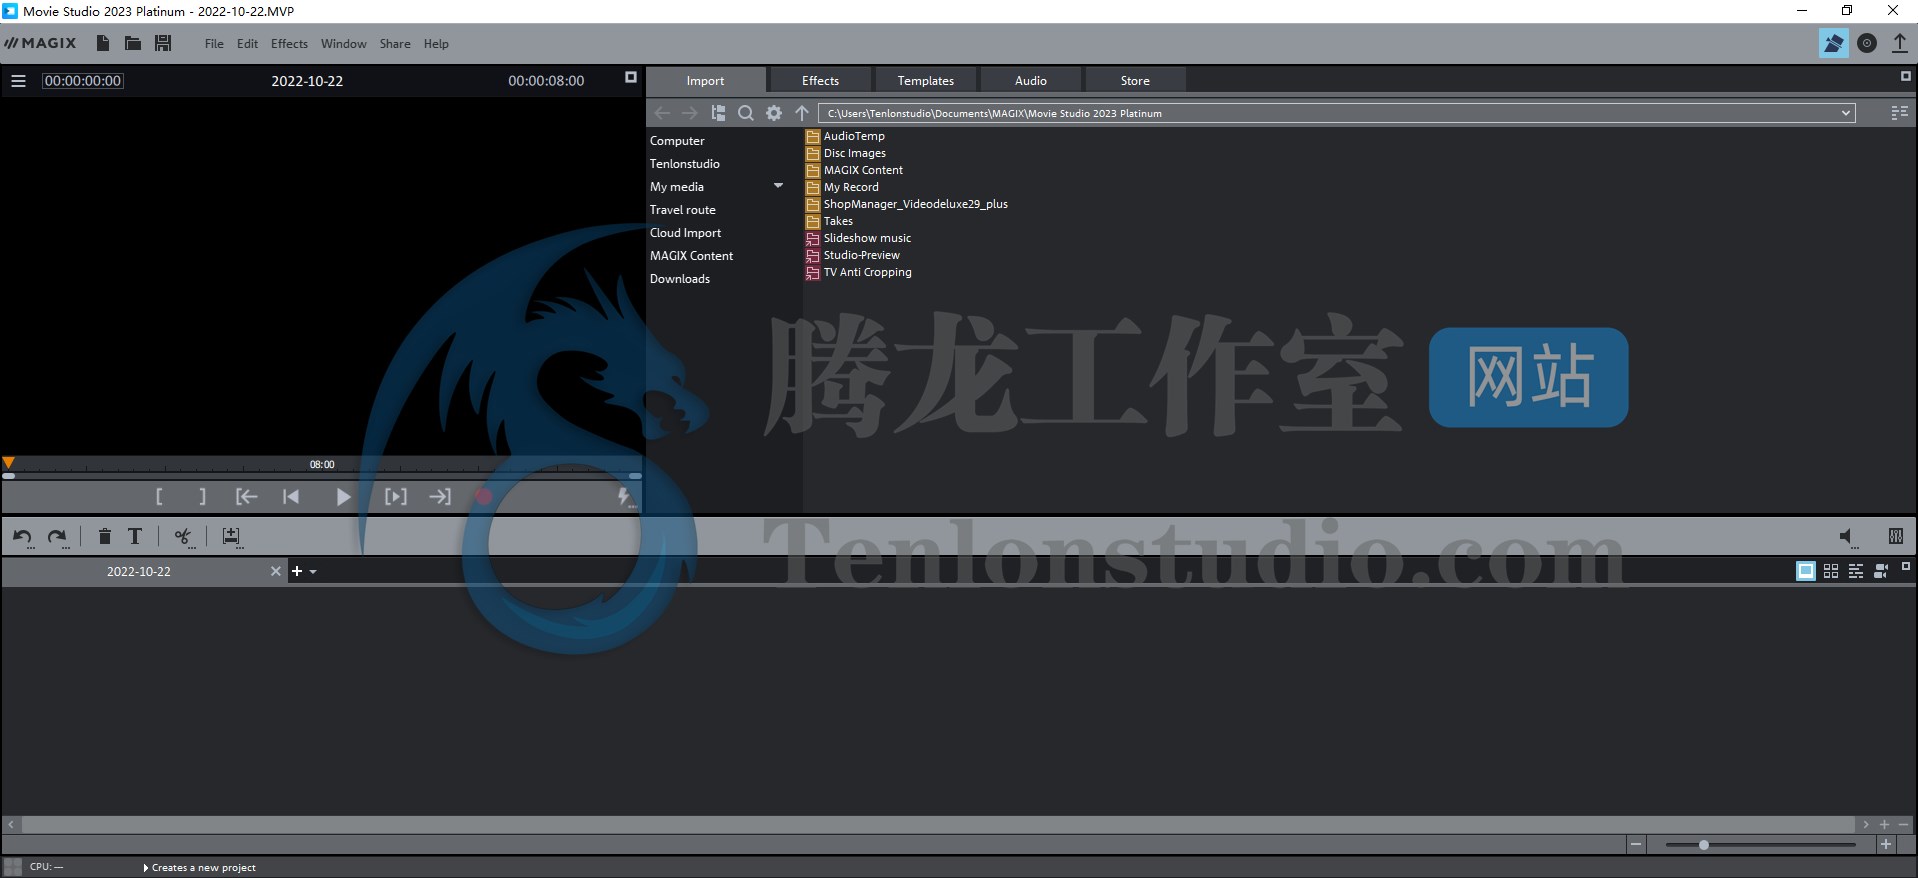Open the Window menu
1918x878 pixels.
coord(343,44)
